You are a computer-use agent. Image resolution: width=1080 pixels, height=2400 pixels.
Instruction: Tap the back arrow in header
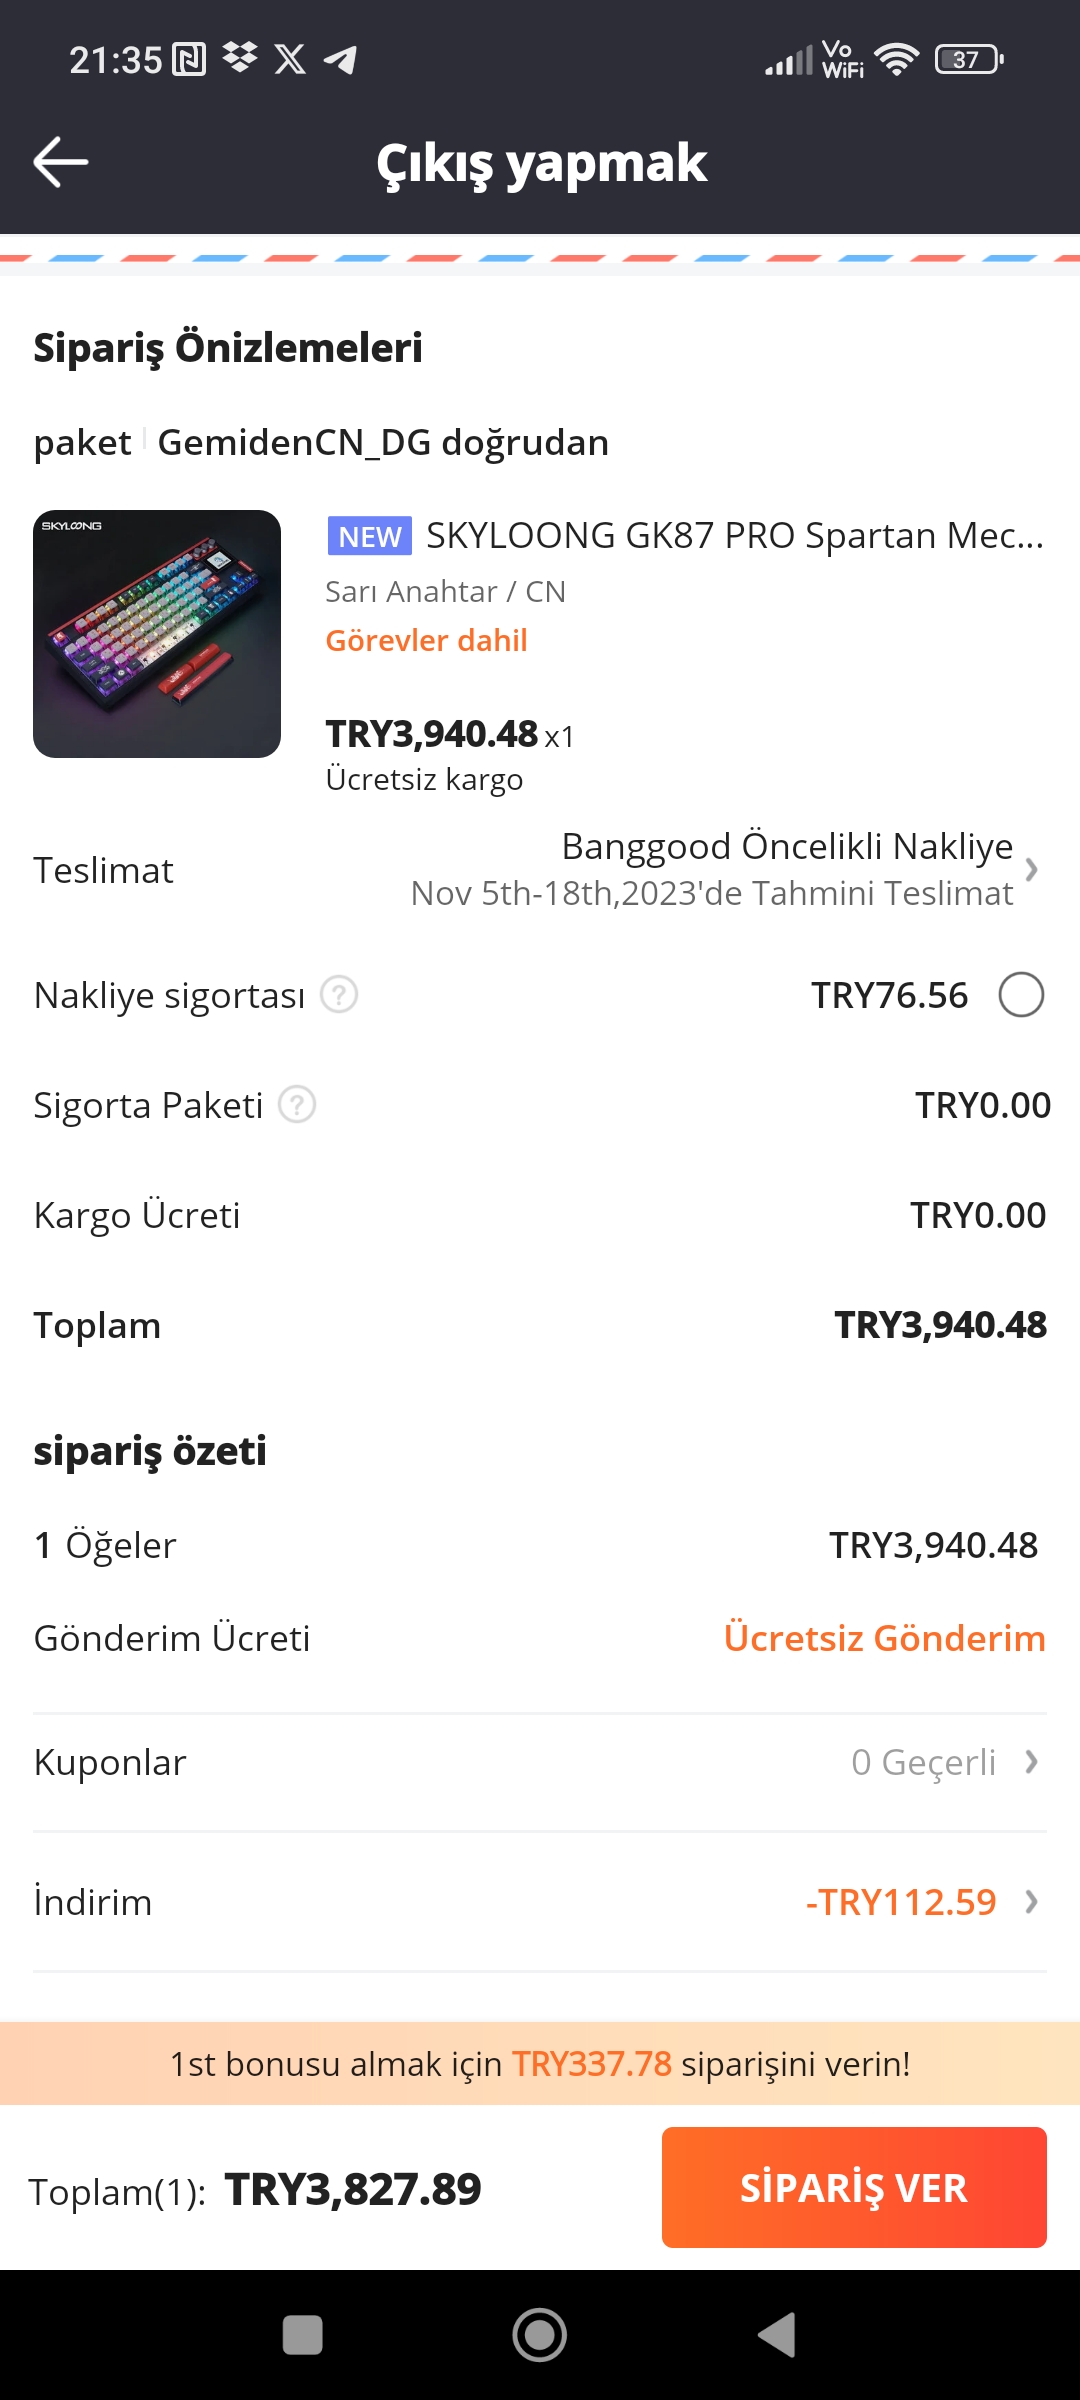click(61, 162)
